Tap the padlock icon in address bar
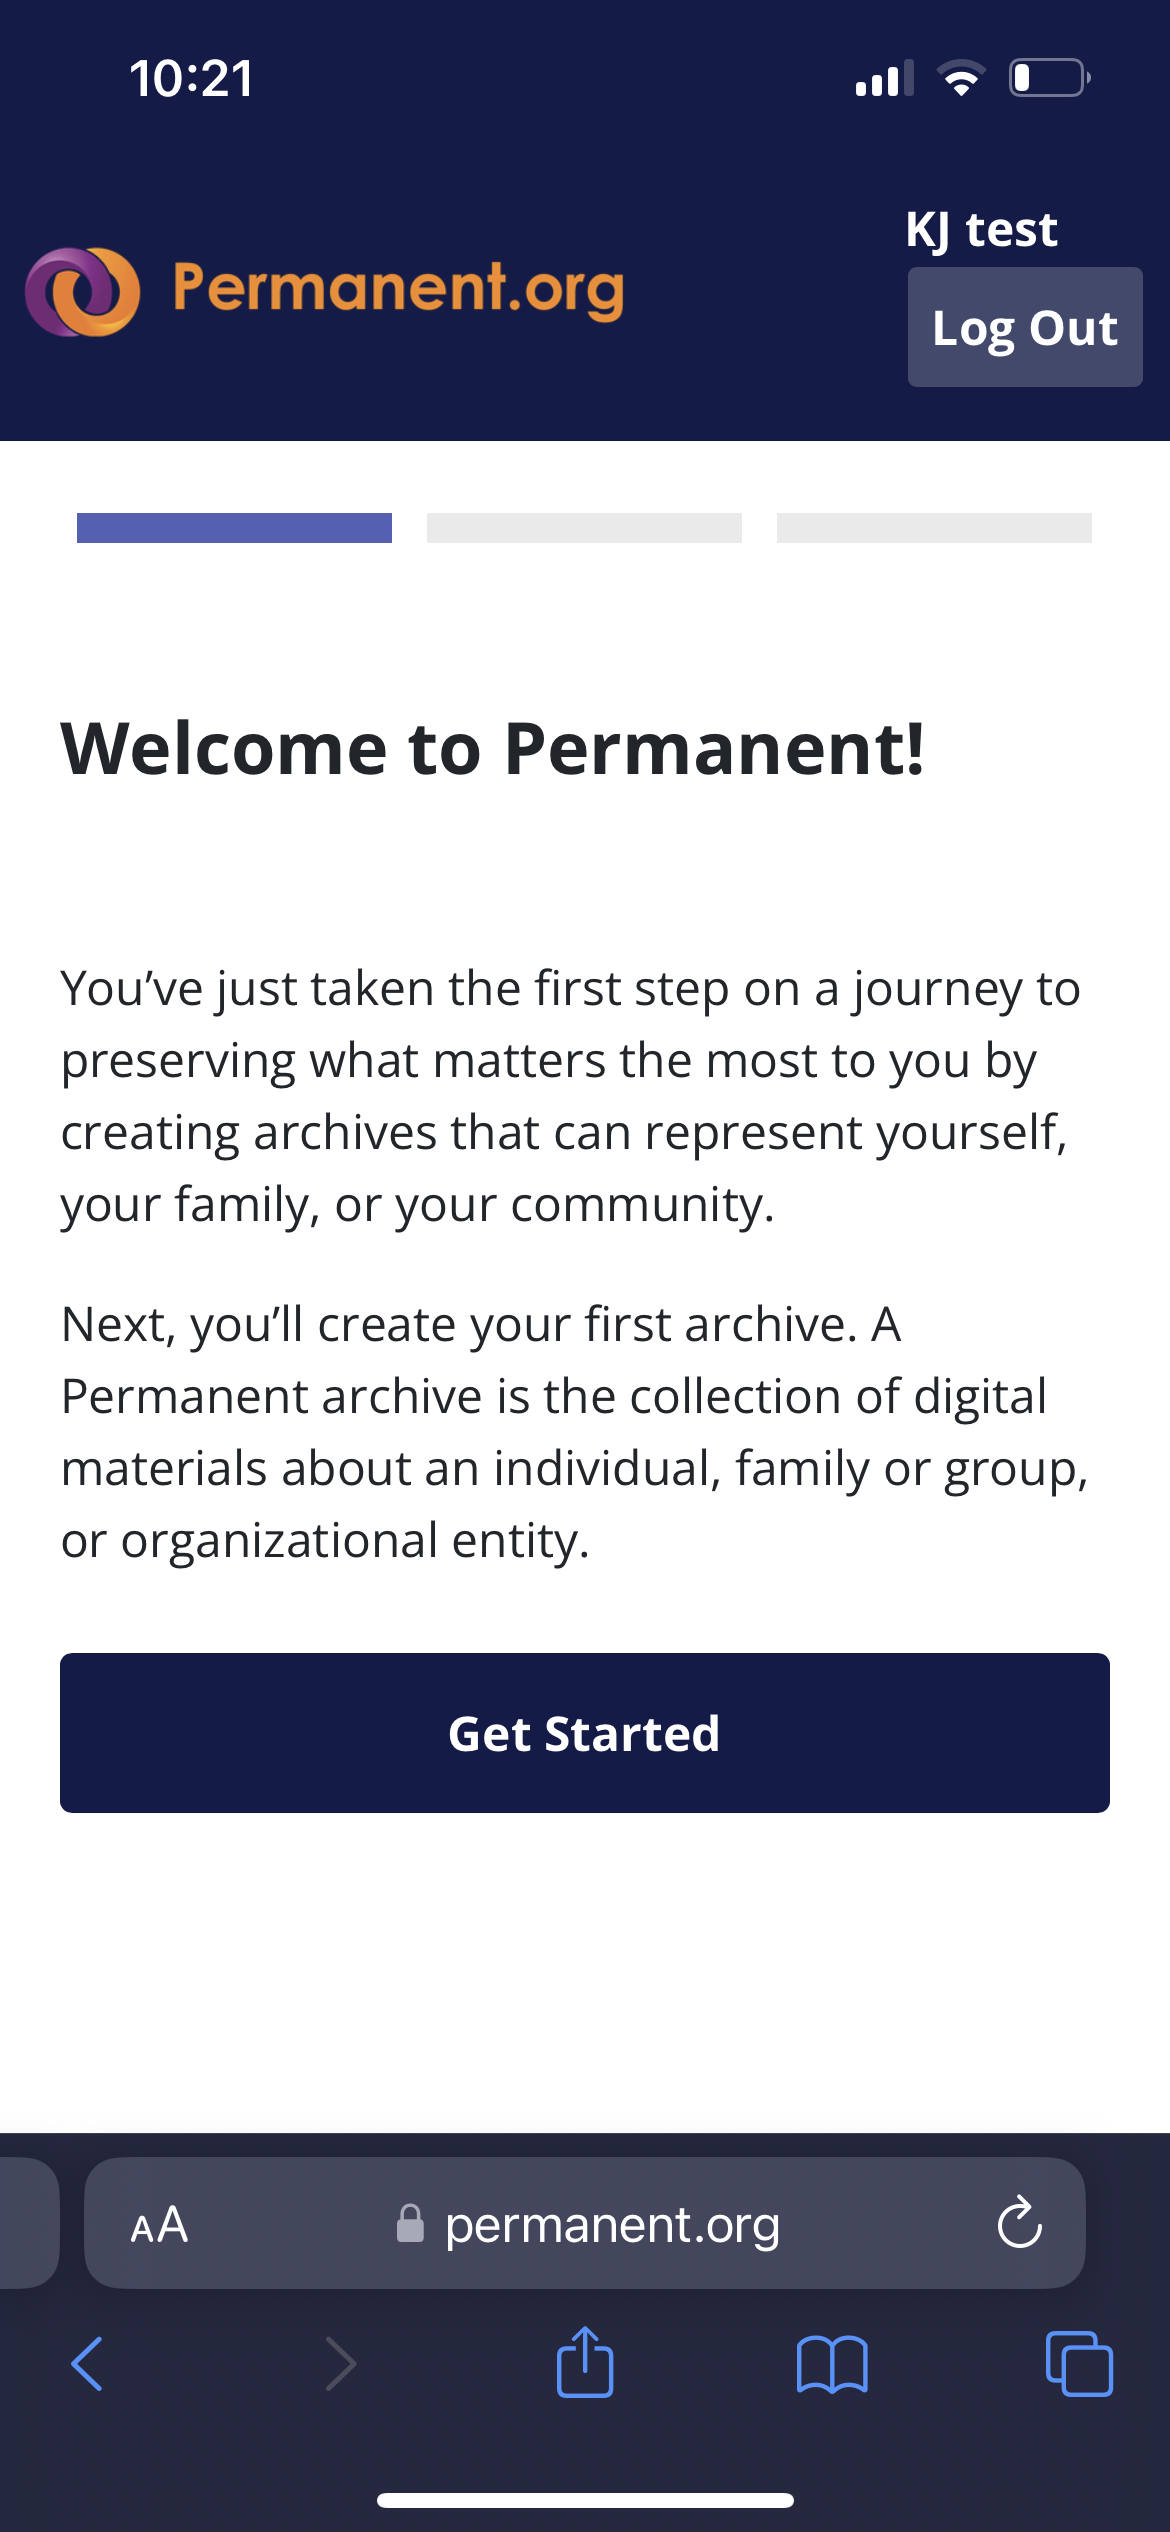 pyautogui.click(x=410, y=2224)
